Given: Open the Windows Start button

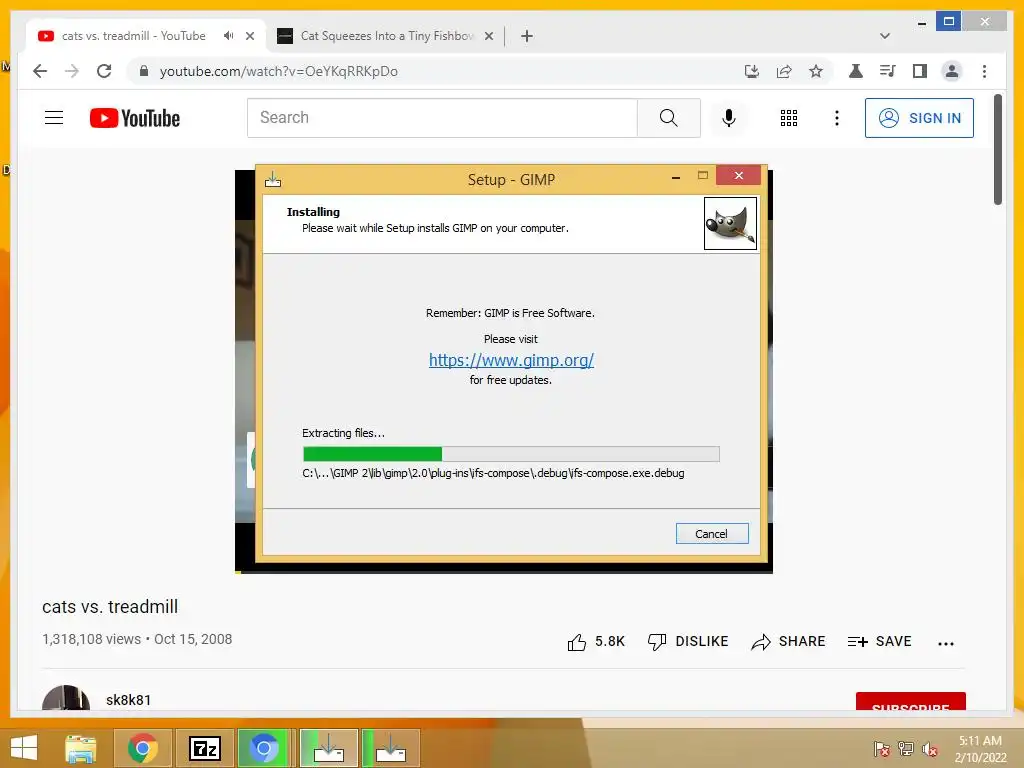Looking at the screenshot, I should coord(24,748).
